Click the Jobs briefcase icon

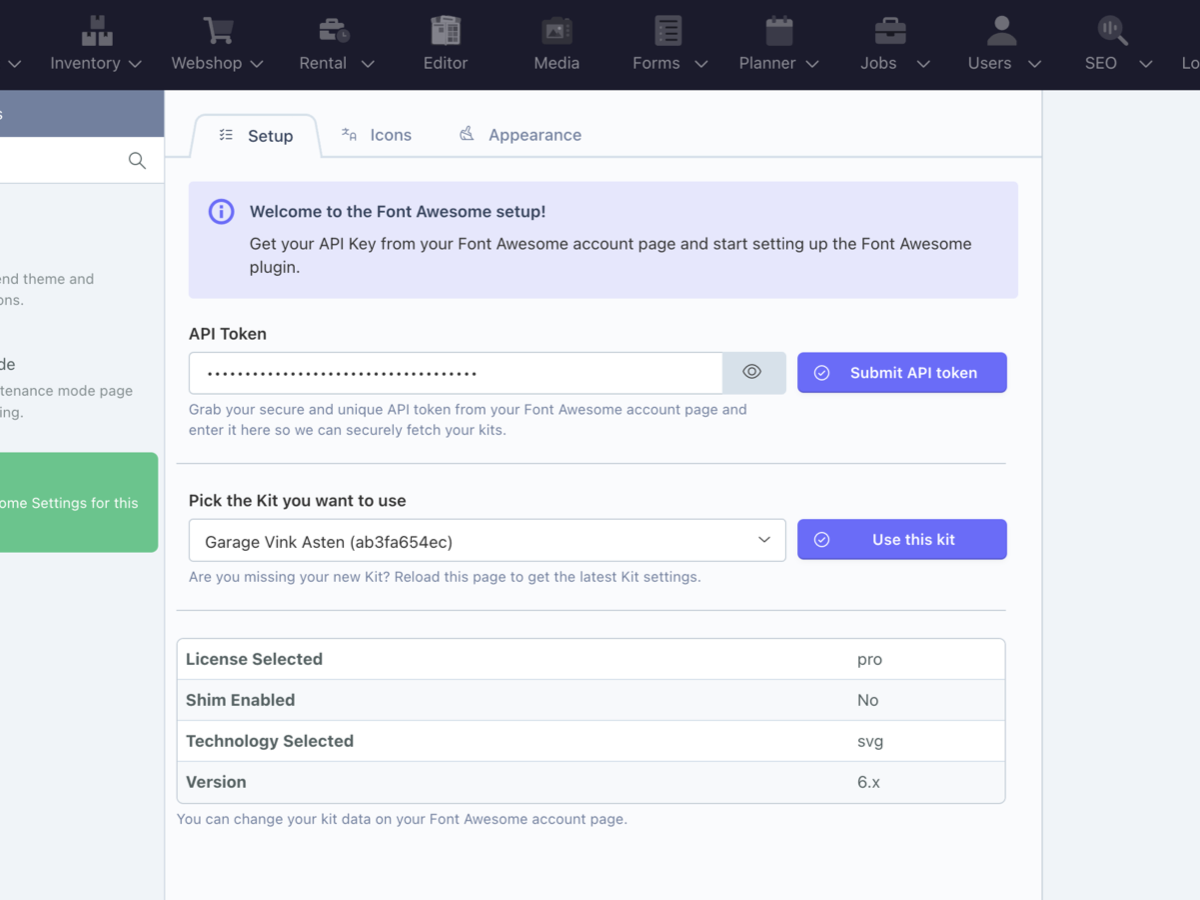890,30
